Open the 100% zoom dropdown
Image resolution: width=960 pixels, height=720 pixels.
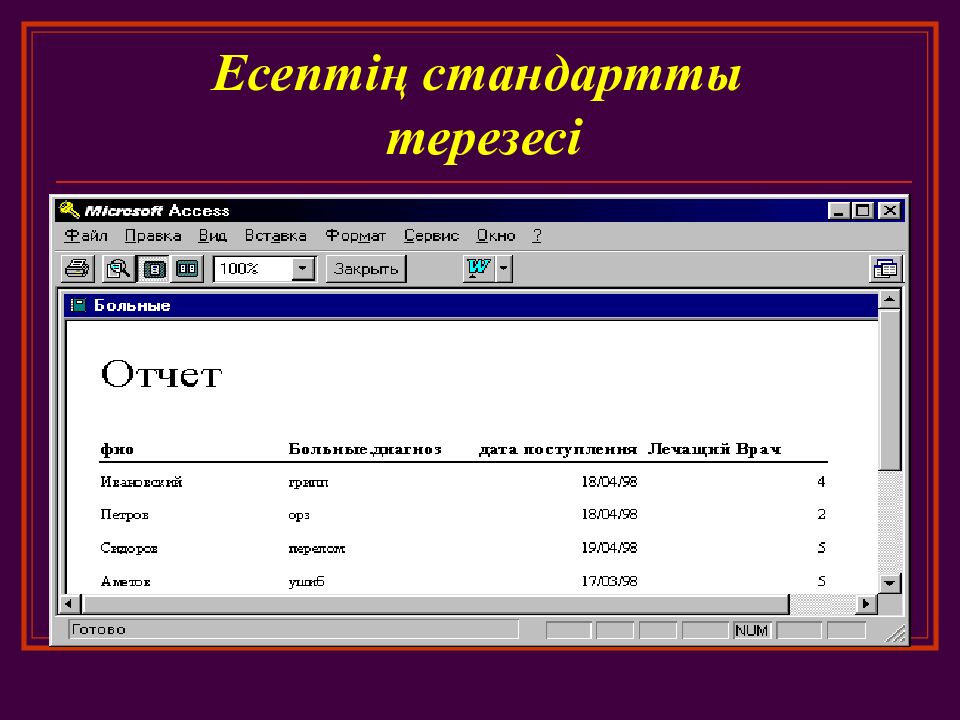(x=304, y=268)
